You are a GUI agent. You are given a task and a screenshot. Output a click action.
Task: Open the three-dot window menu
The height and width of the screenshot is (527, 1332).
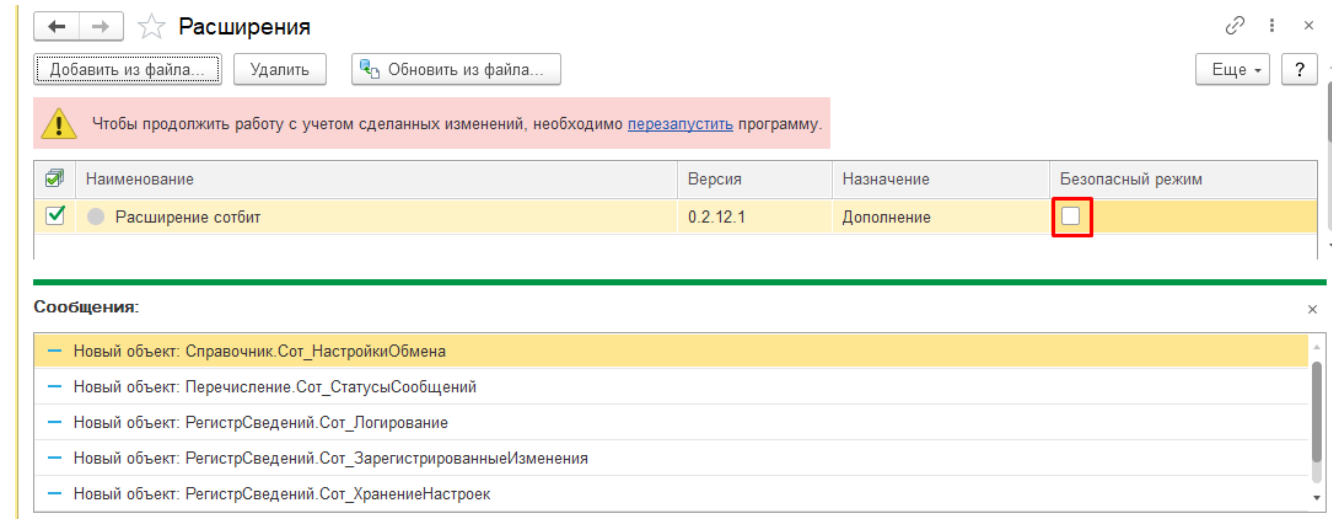1272,26
